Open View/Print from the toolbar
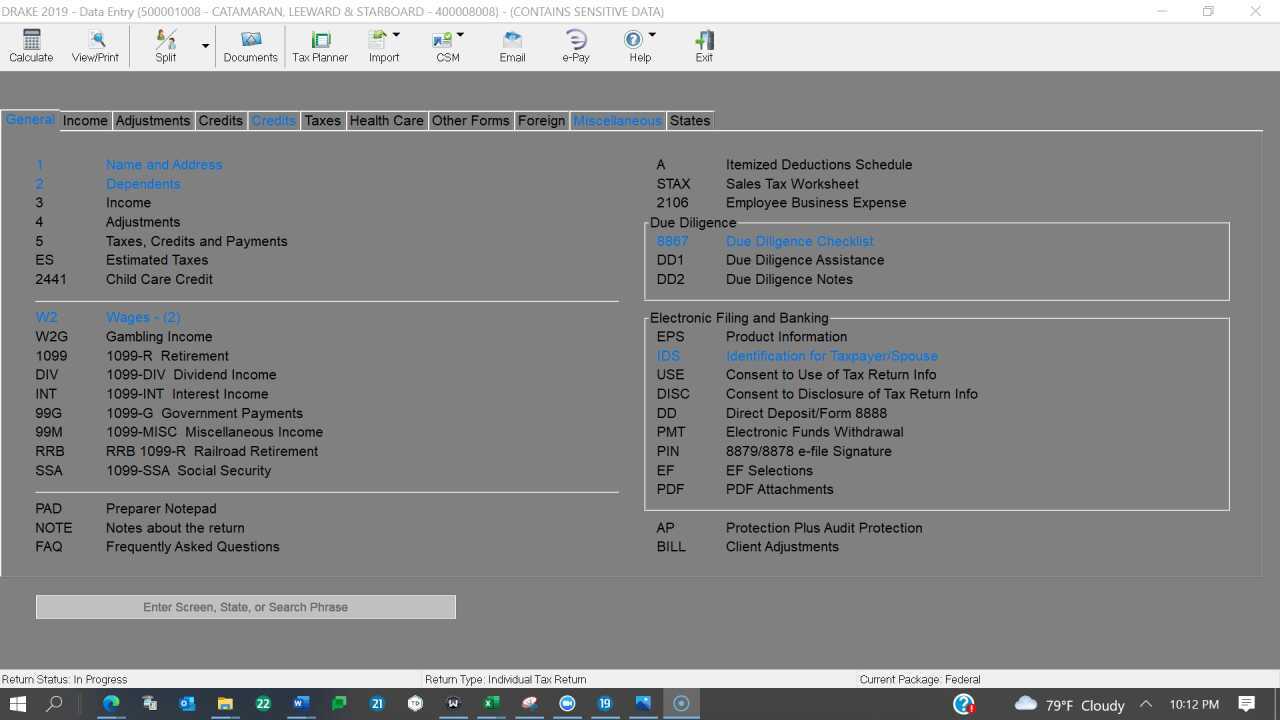Screen dimensions: 1280x720 tap(95, 46)
